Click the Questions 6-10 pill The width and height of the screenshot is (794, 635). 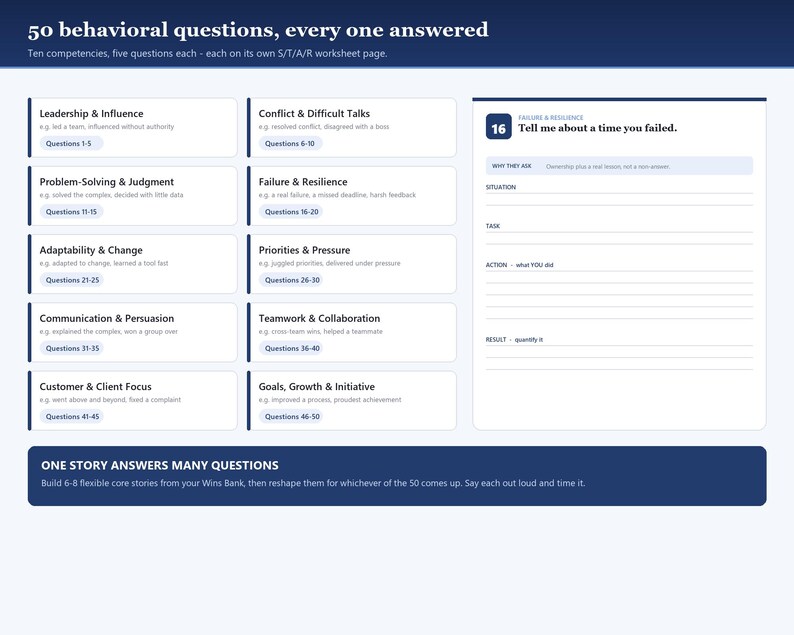click(290, 143)
